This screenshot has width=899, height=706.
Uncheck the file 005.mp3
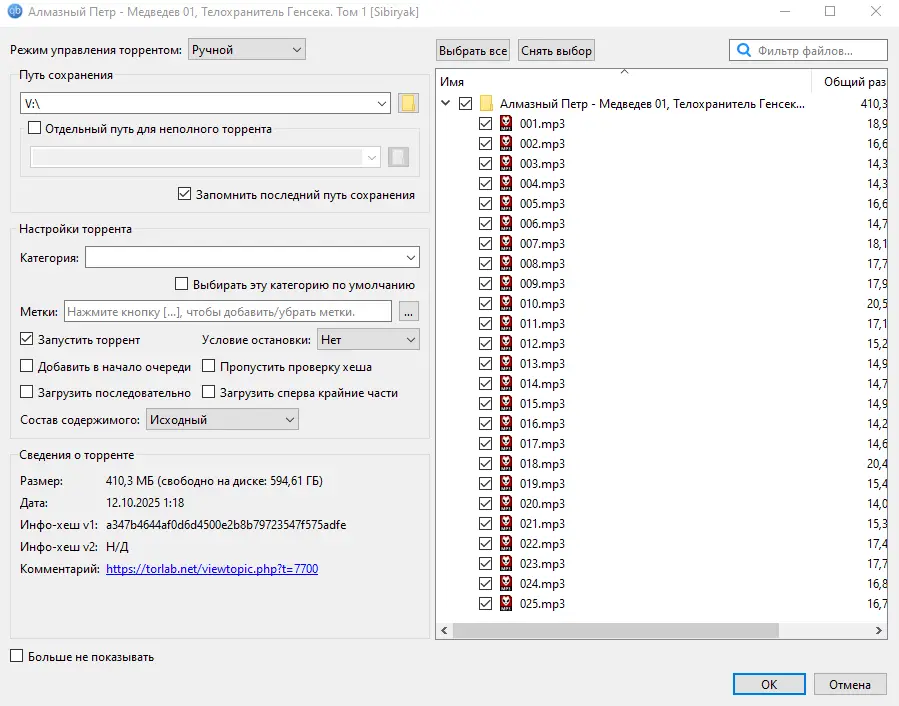[x=486, y=204]
